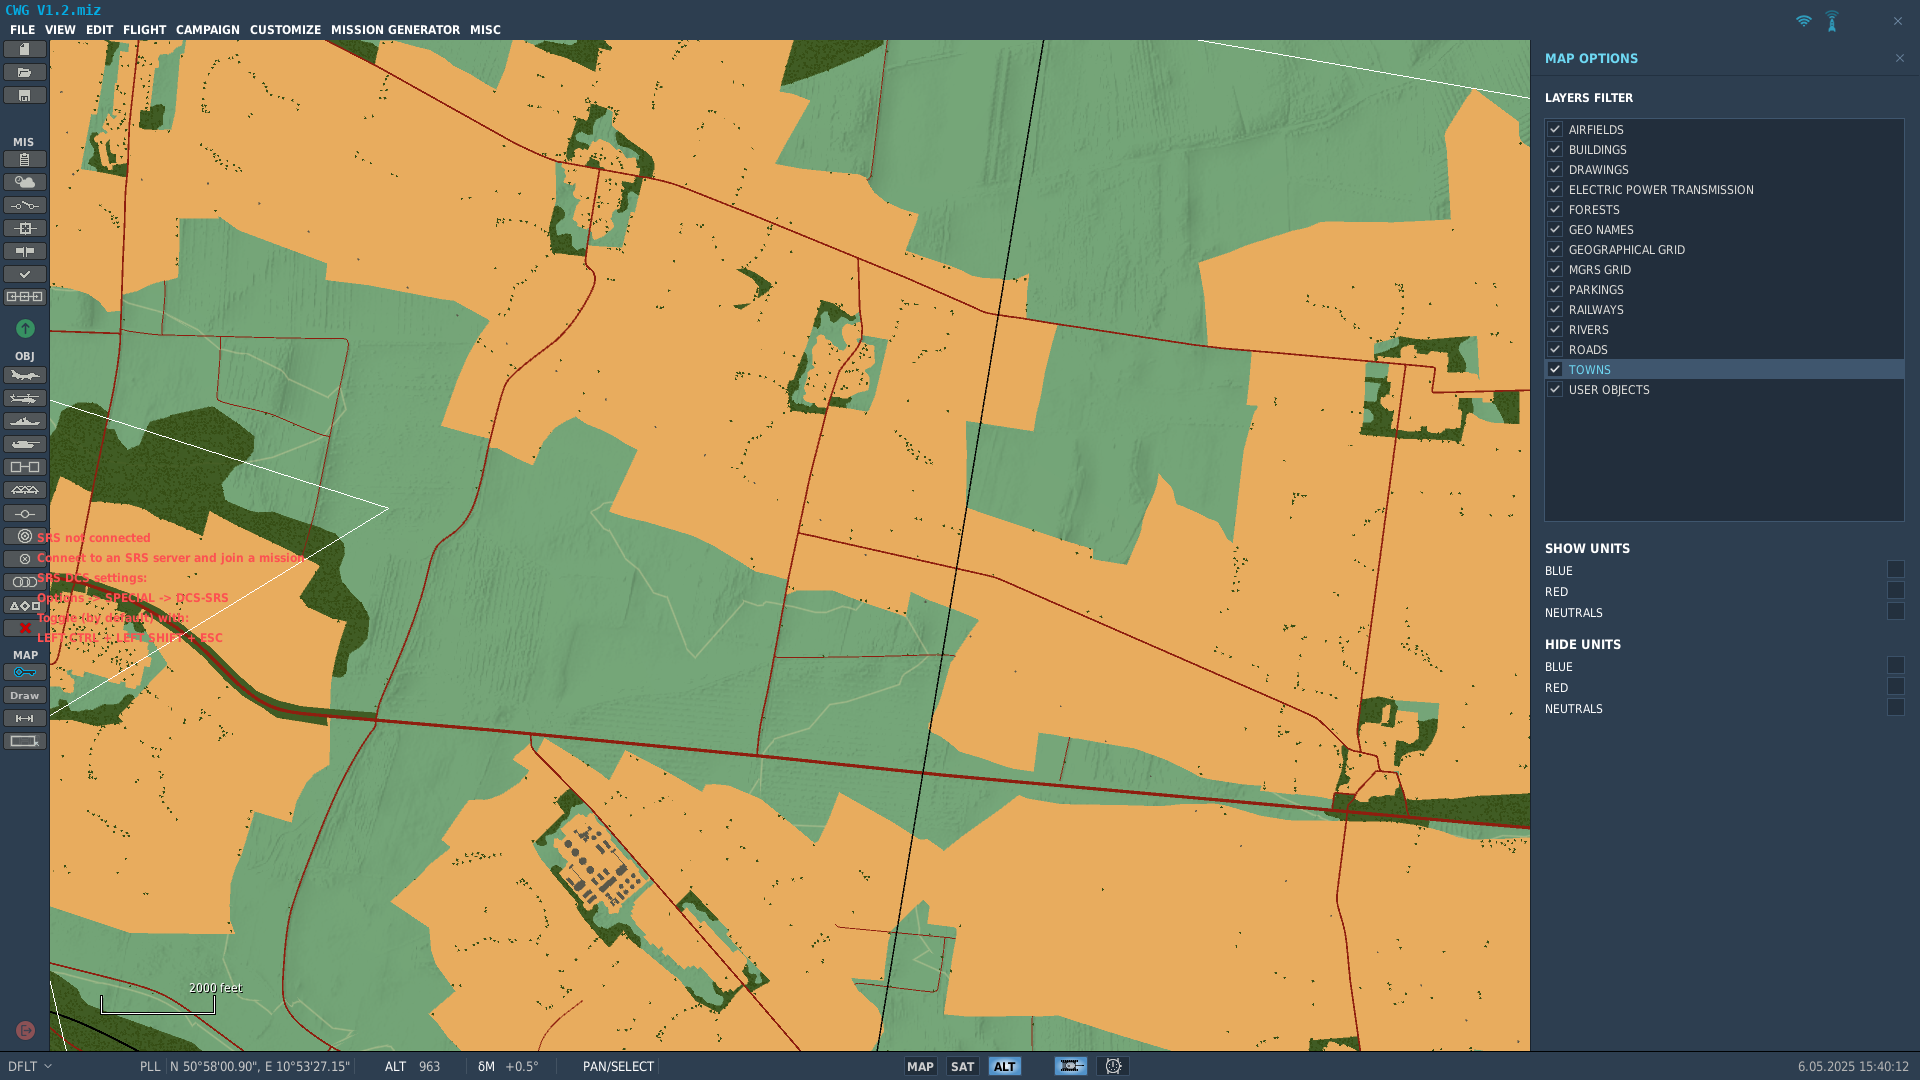The image size is (1920, 1080).
Task: Click the three linked boxes icon
Action: point(24,297)
